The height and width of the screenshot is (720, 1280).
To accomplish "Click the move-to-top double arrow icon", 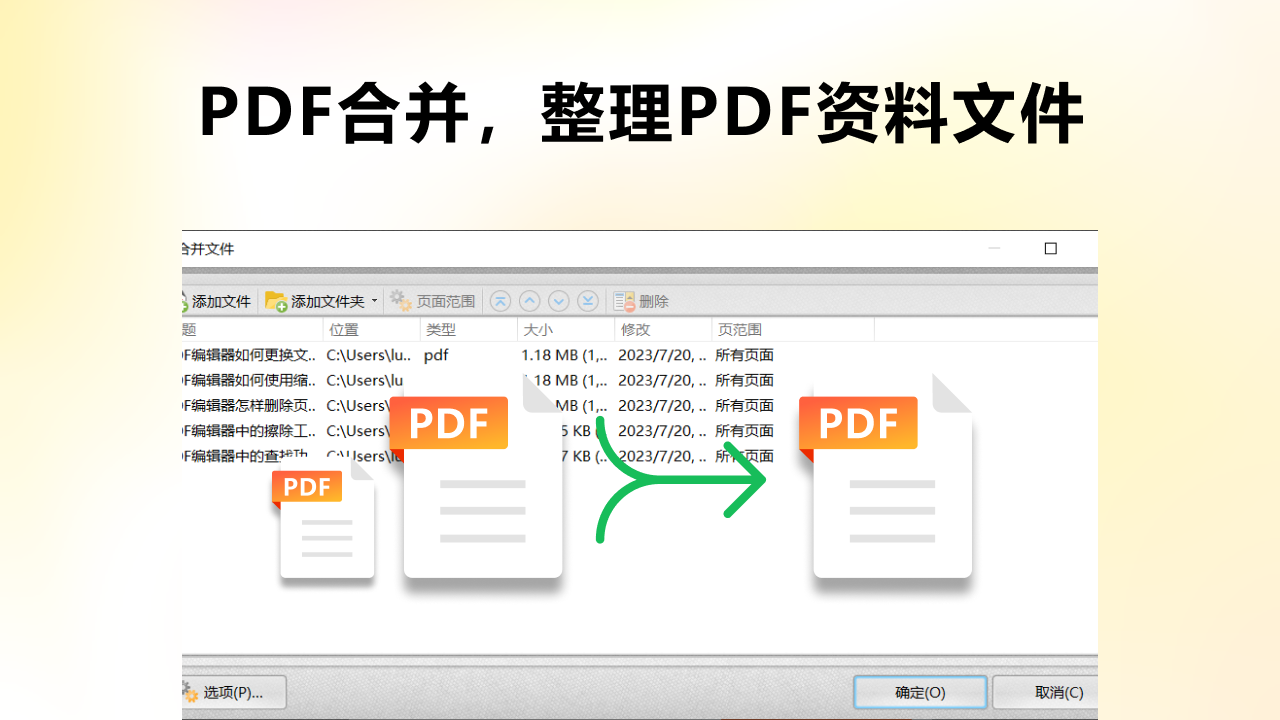I will (500, 301).
